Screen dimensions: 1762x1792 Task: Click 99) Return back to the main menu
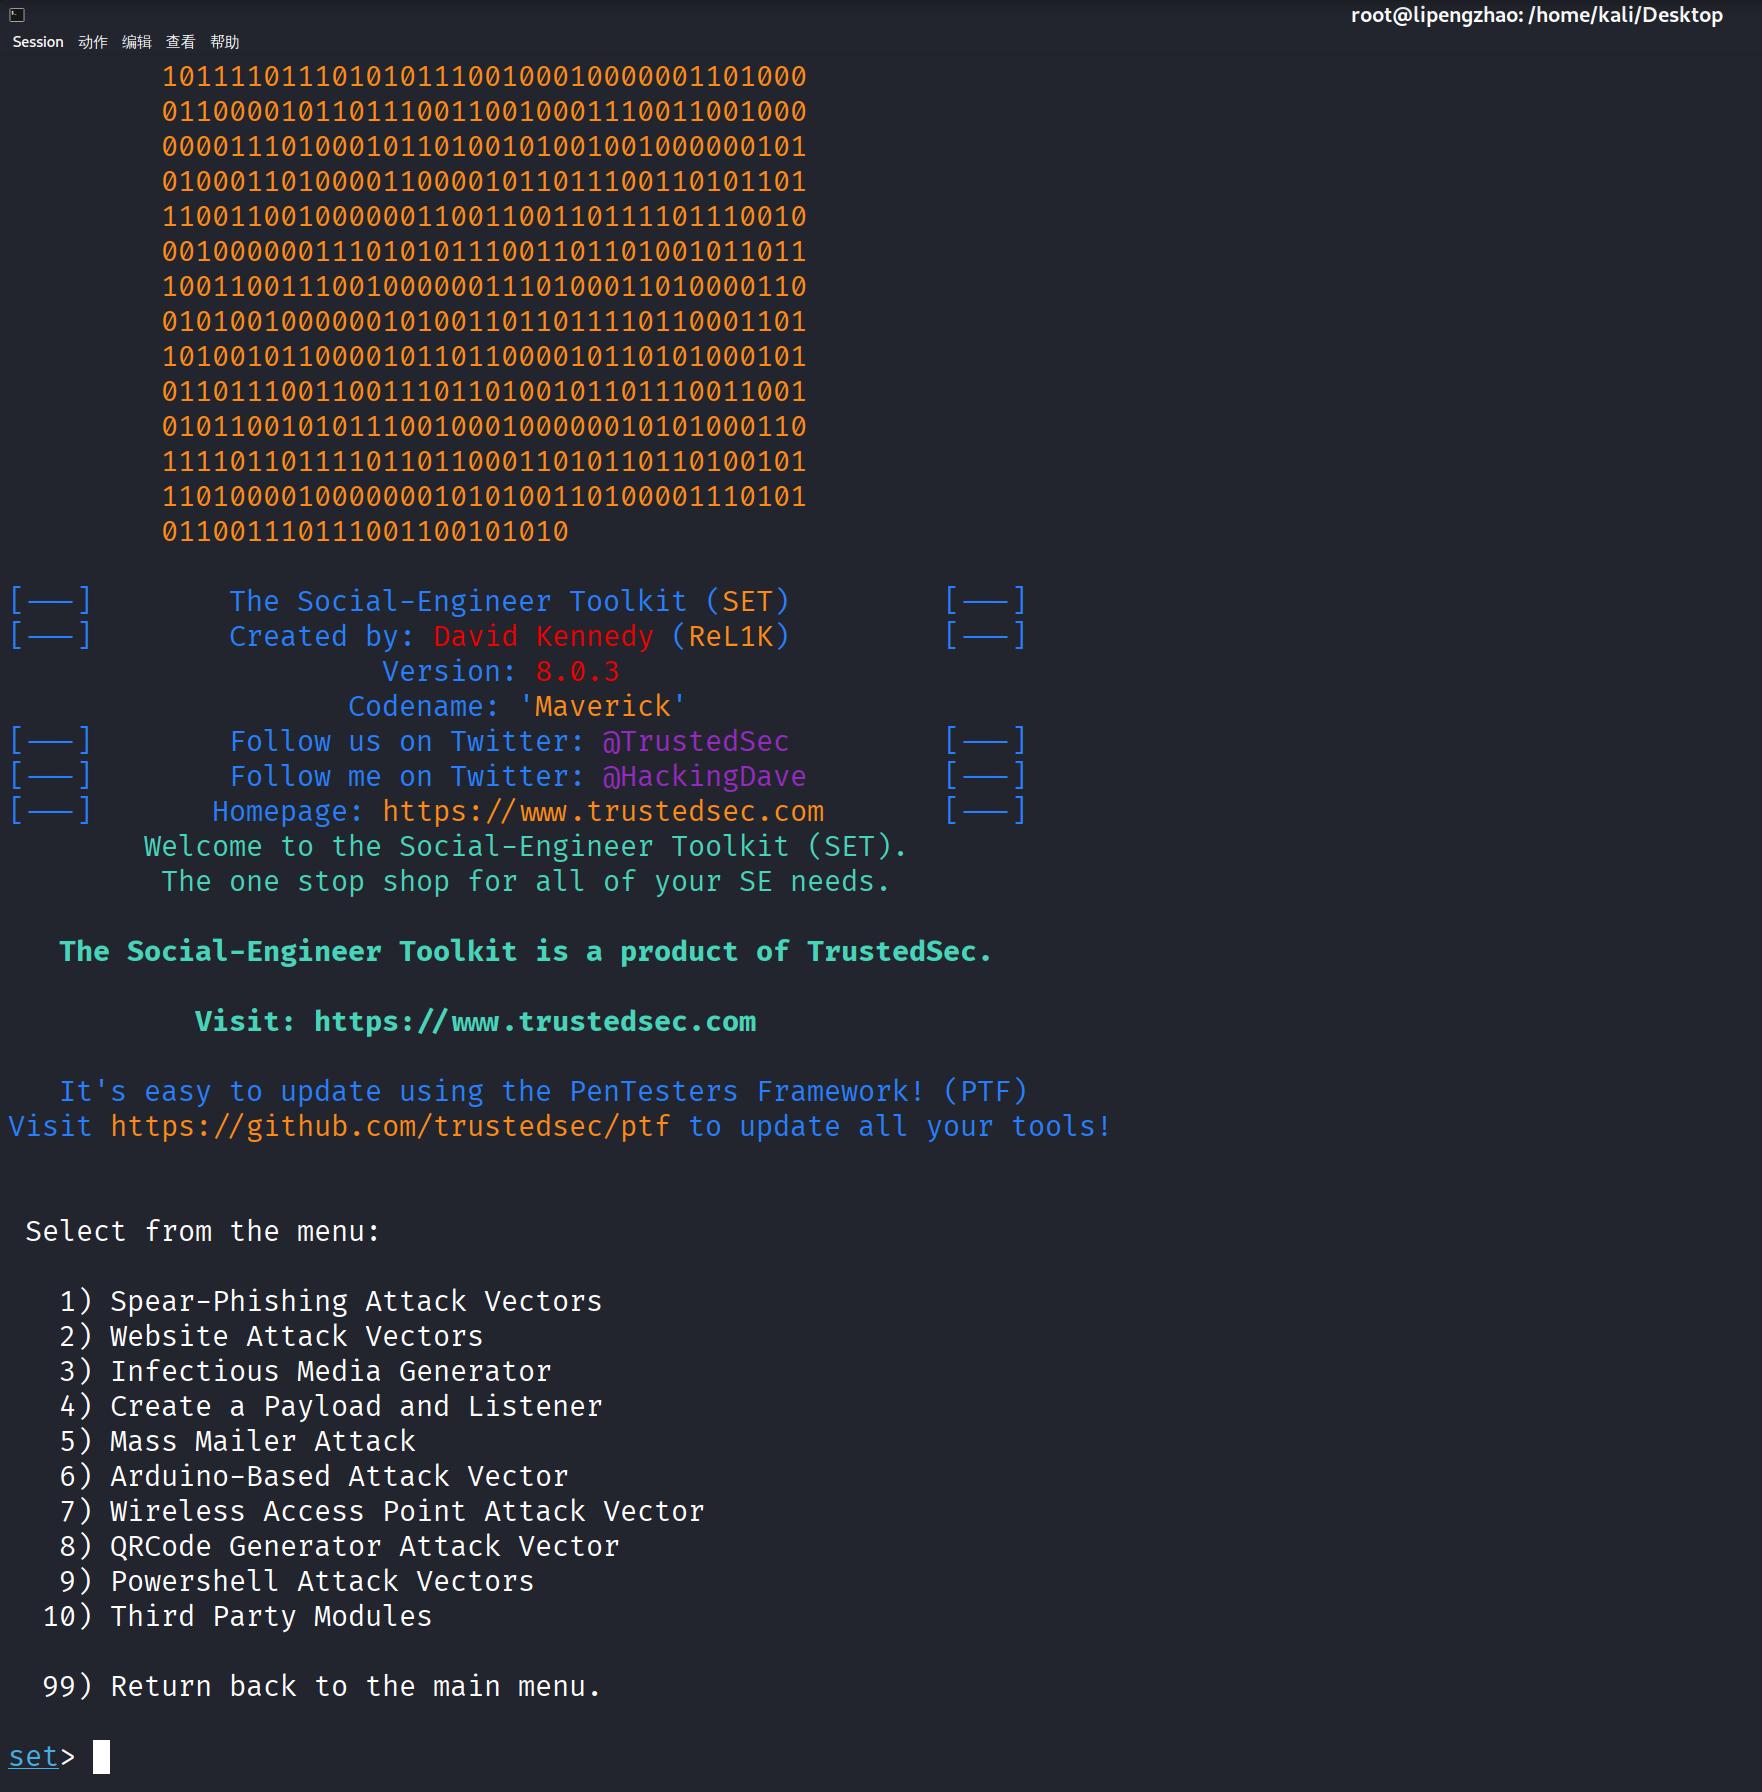point(322,1686)
